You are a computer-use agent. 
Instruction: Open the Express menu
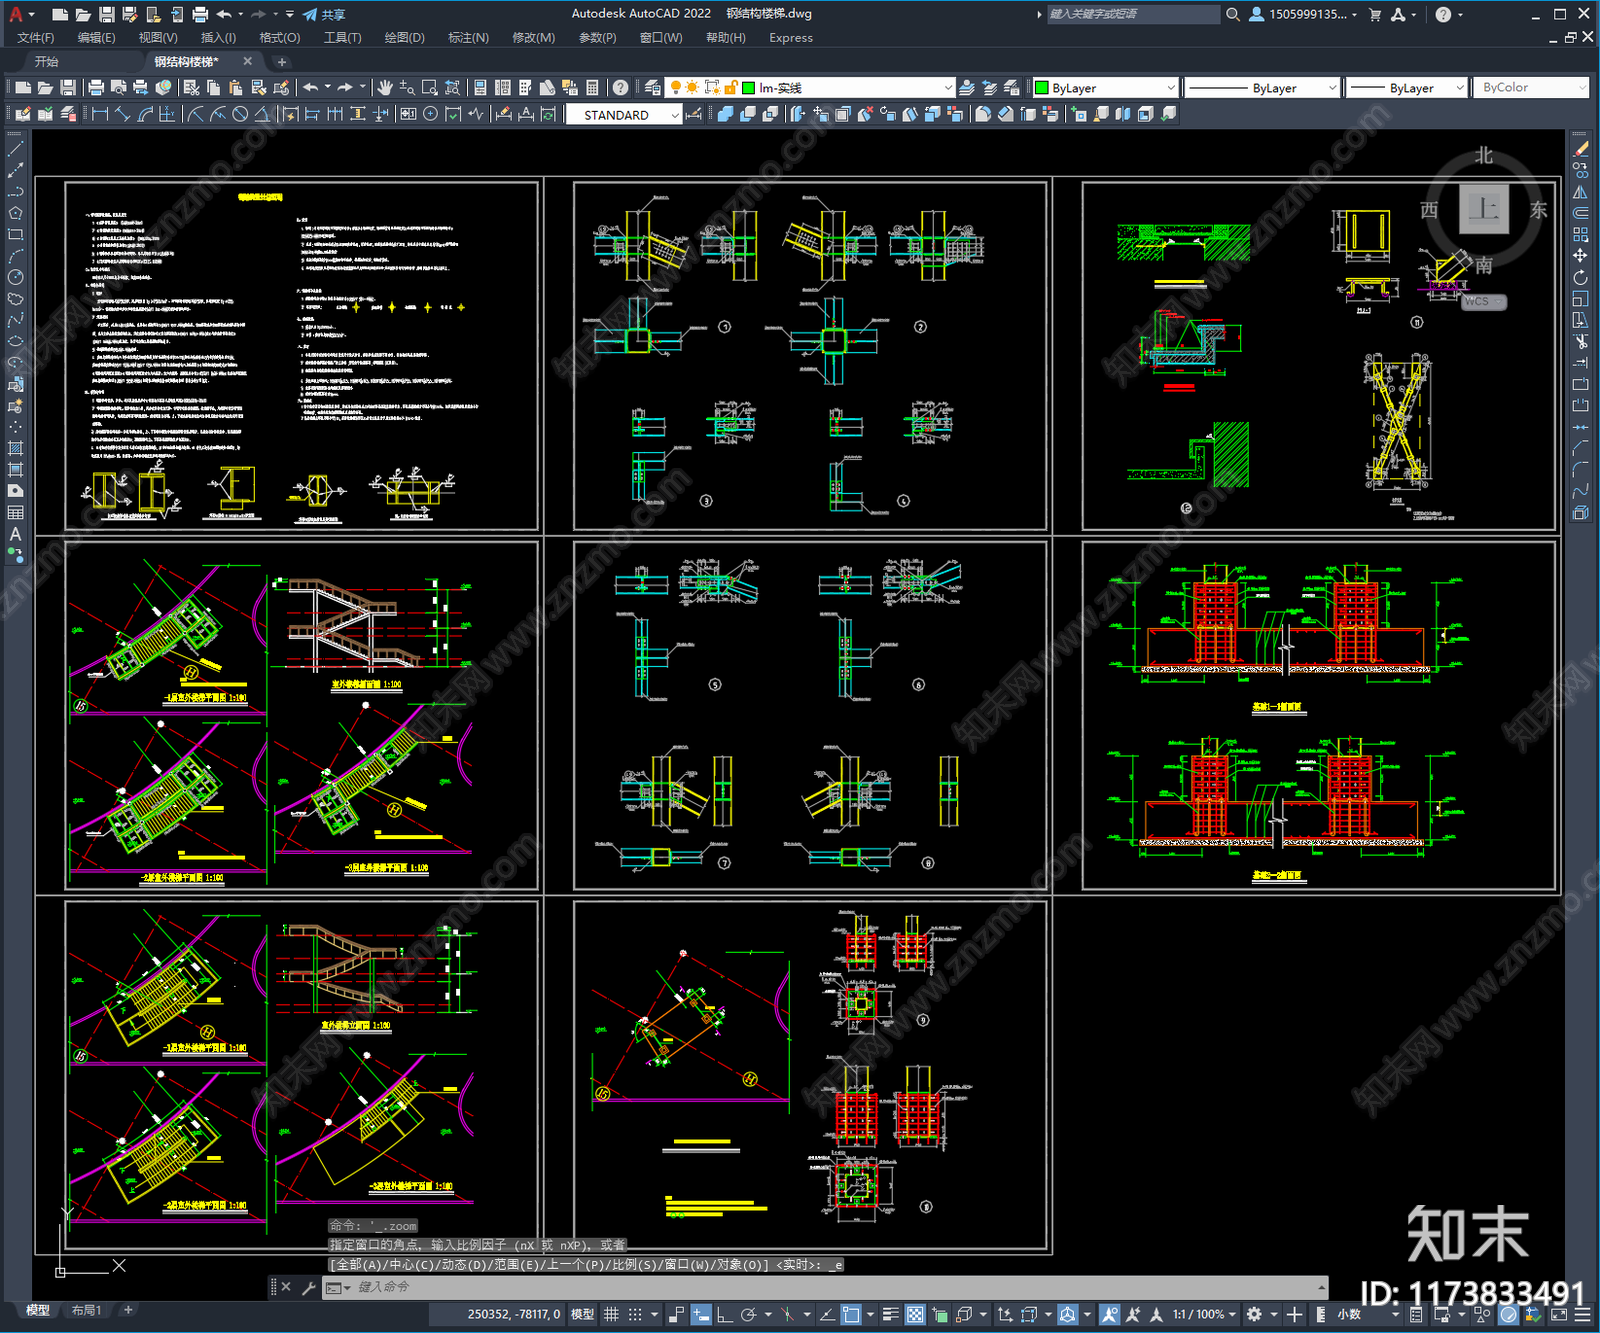[791, 38]
